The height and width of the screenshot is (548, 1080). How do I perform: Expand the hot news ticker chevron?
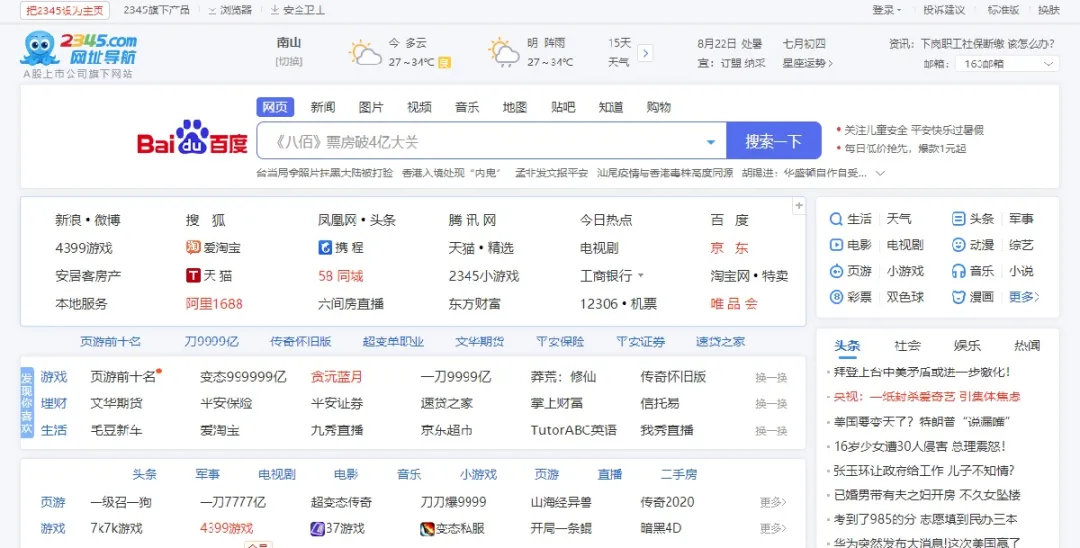(880, 173)
